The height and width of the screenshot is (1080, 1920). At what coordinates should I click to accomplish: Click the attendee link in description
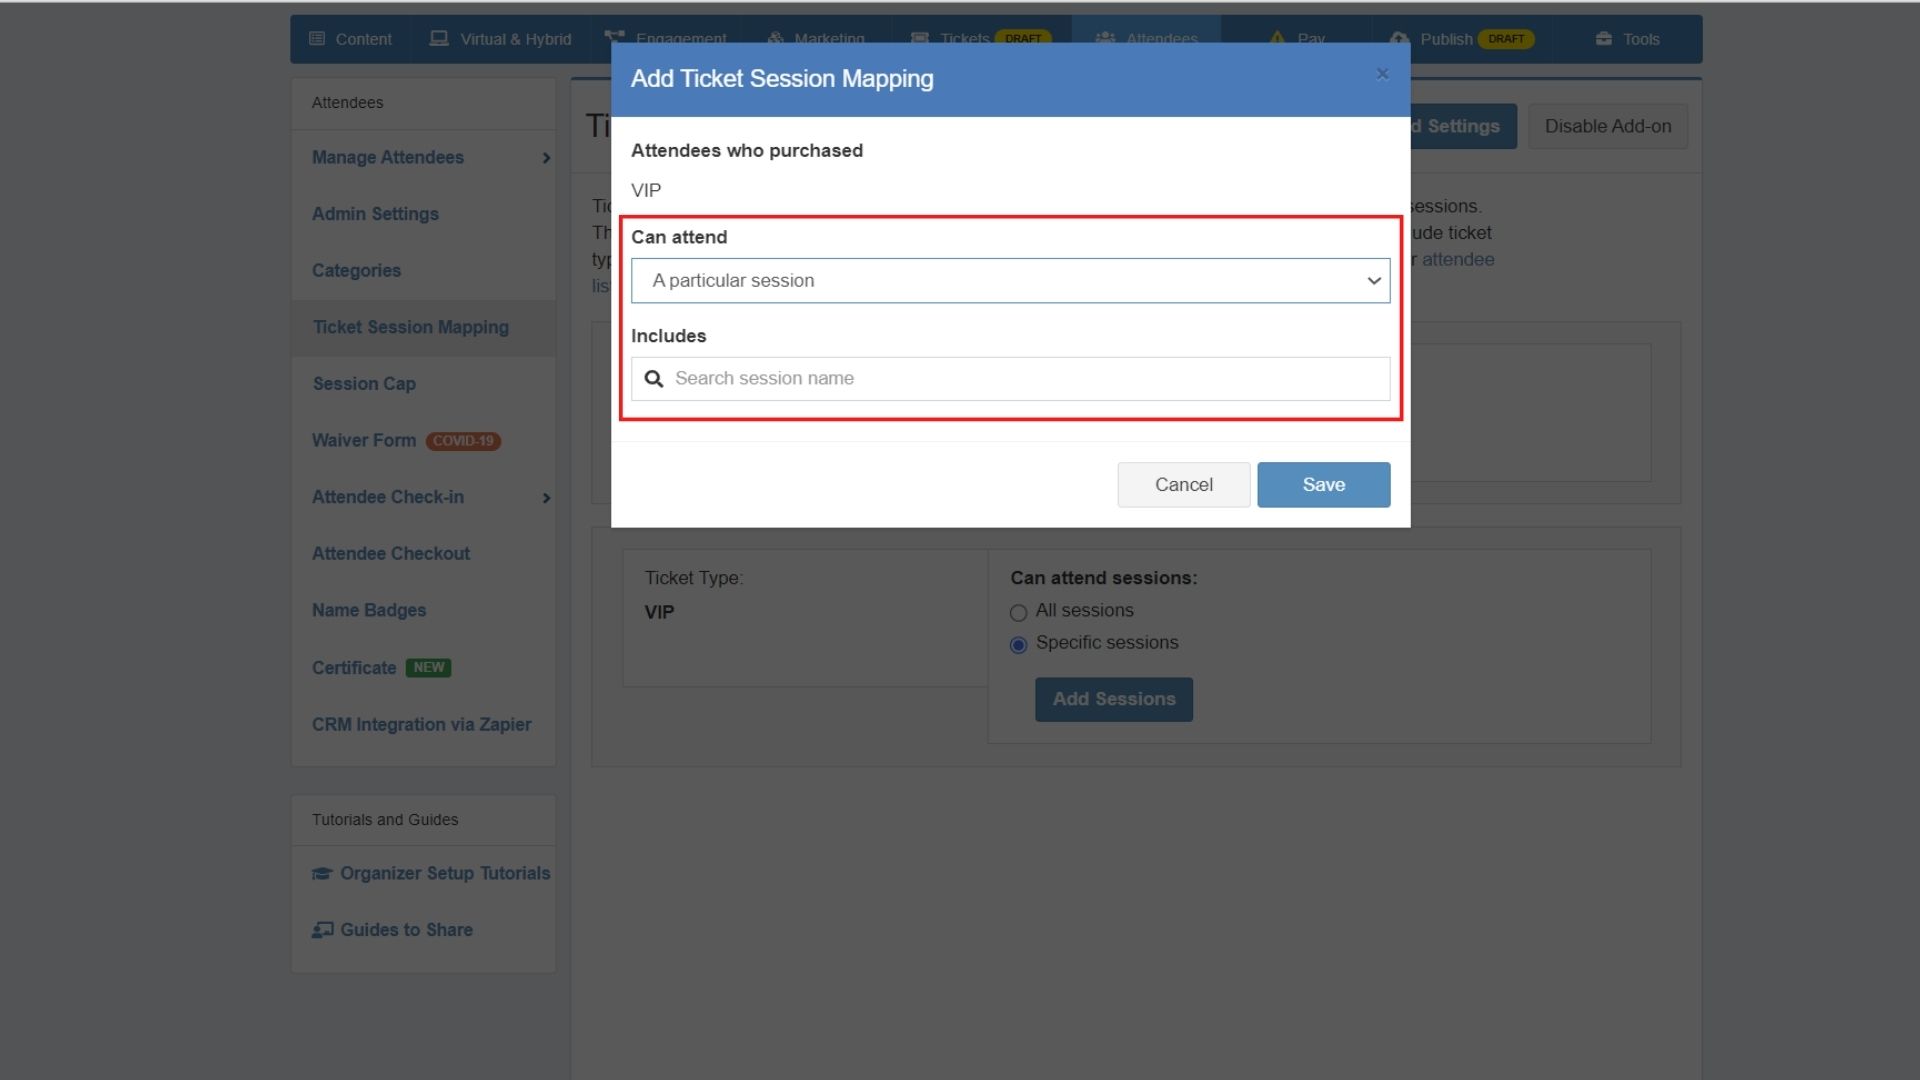click(x=1458, y=260)
